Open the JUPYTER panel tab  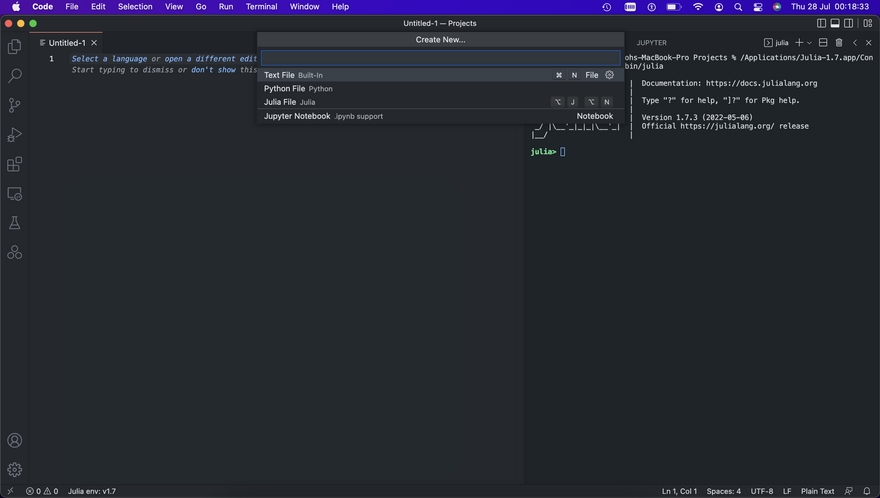coord(652,43)
